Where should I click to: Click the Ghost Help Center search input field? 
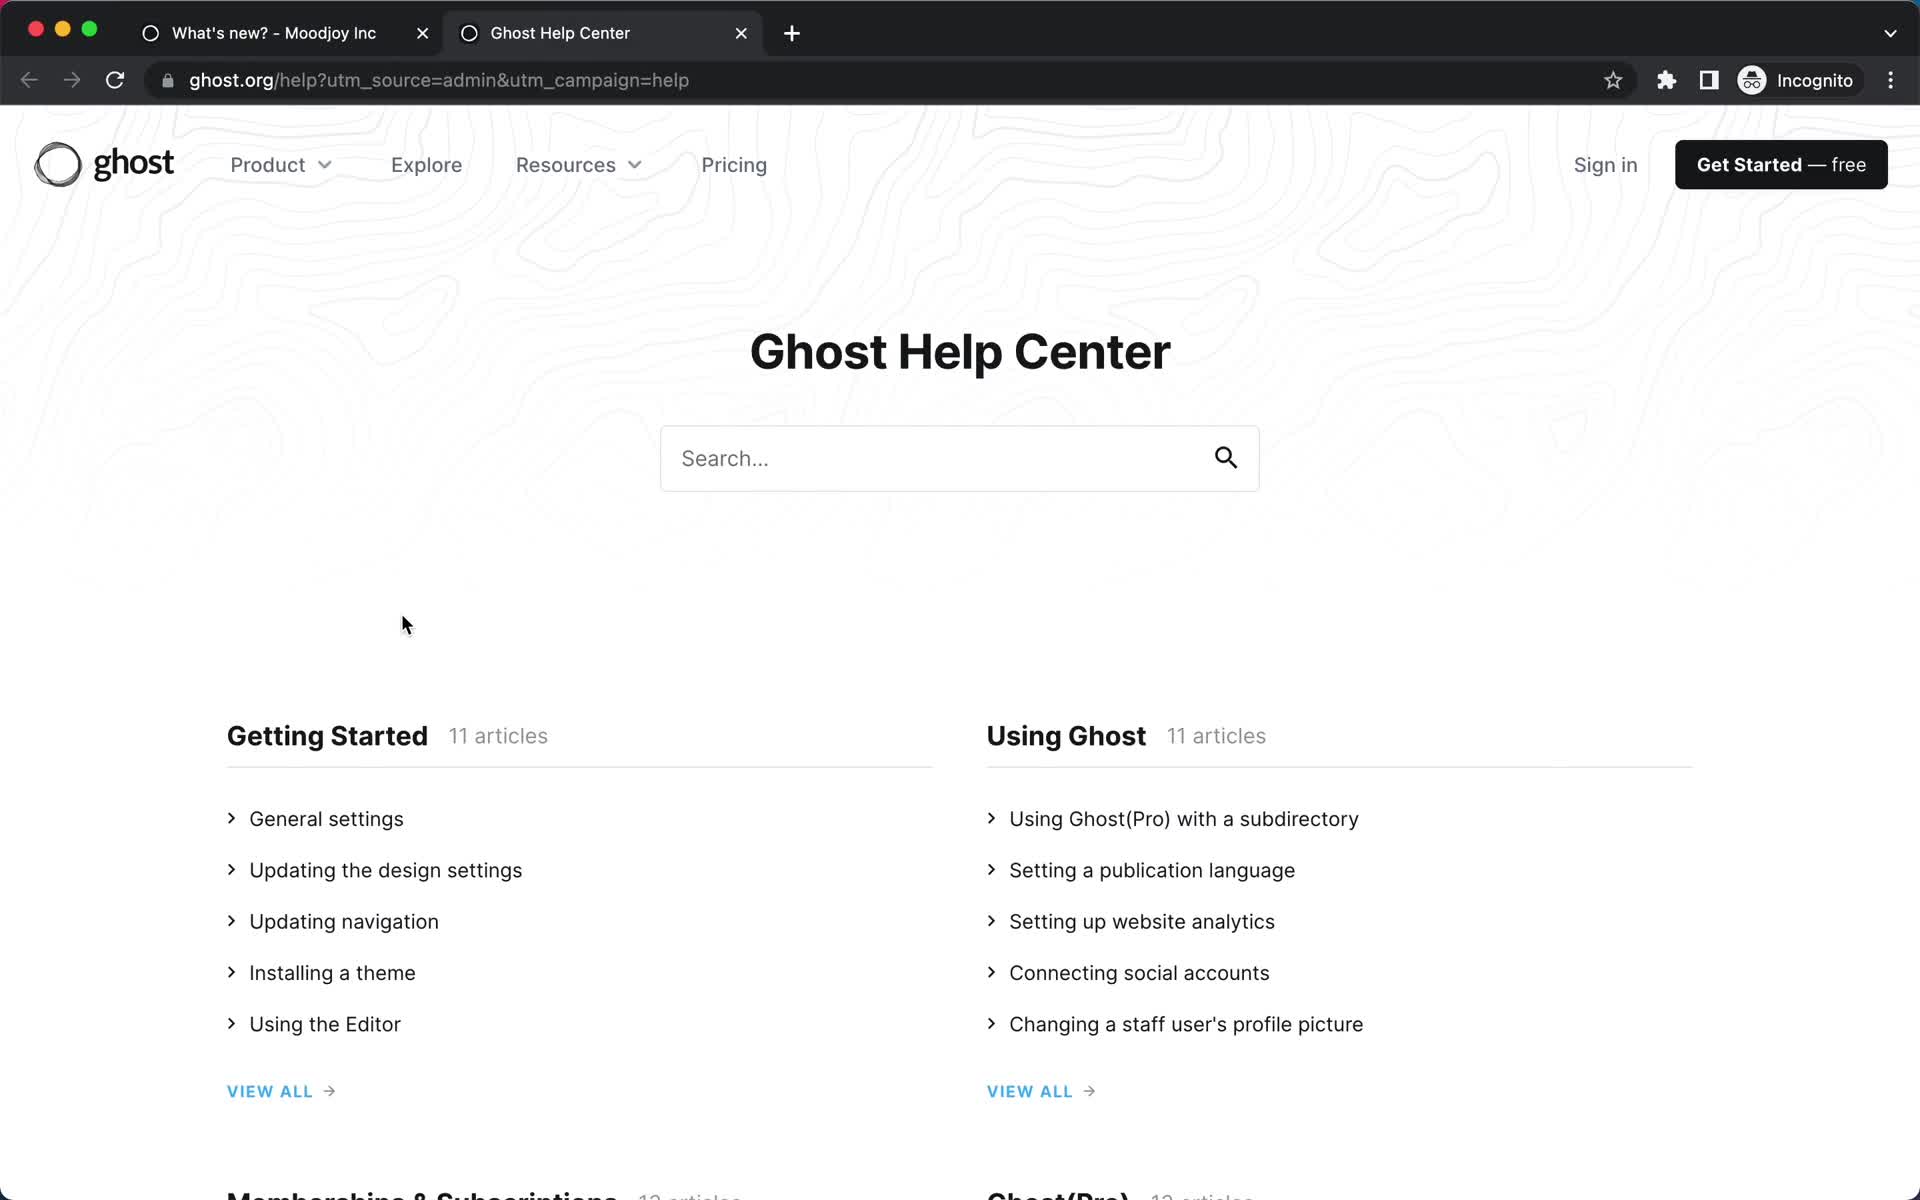(959, 458)
